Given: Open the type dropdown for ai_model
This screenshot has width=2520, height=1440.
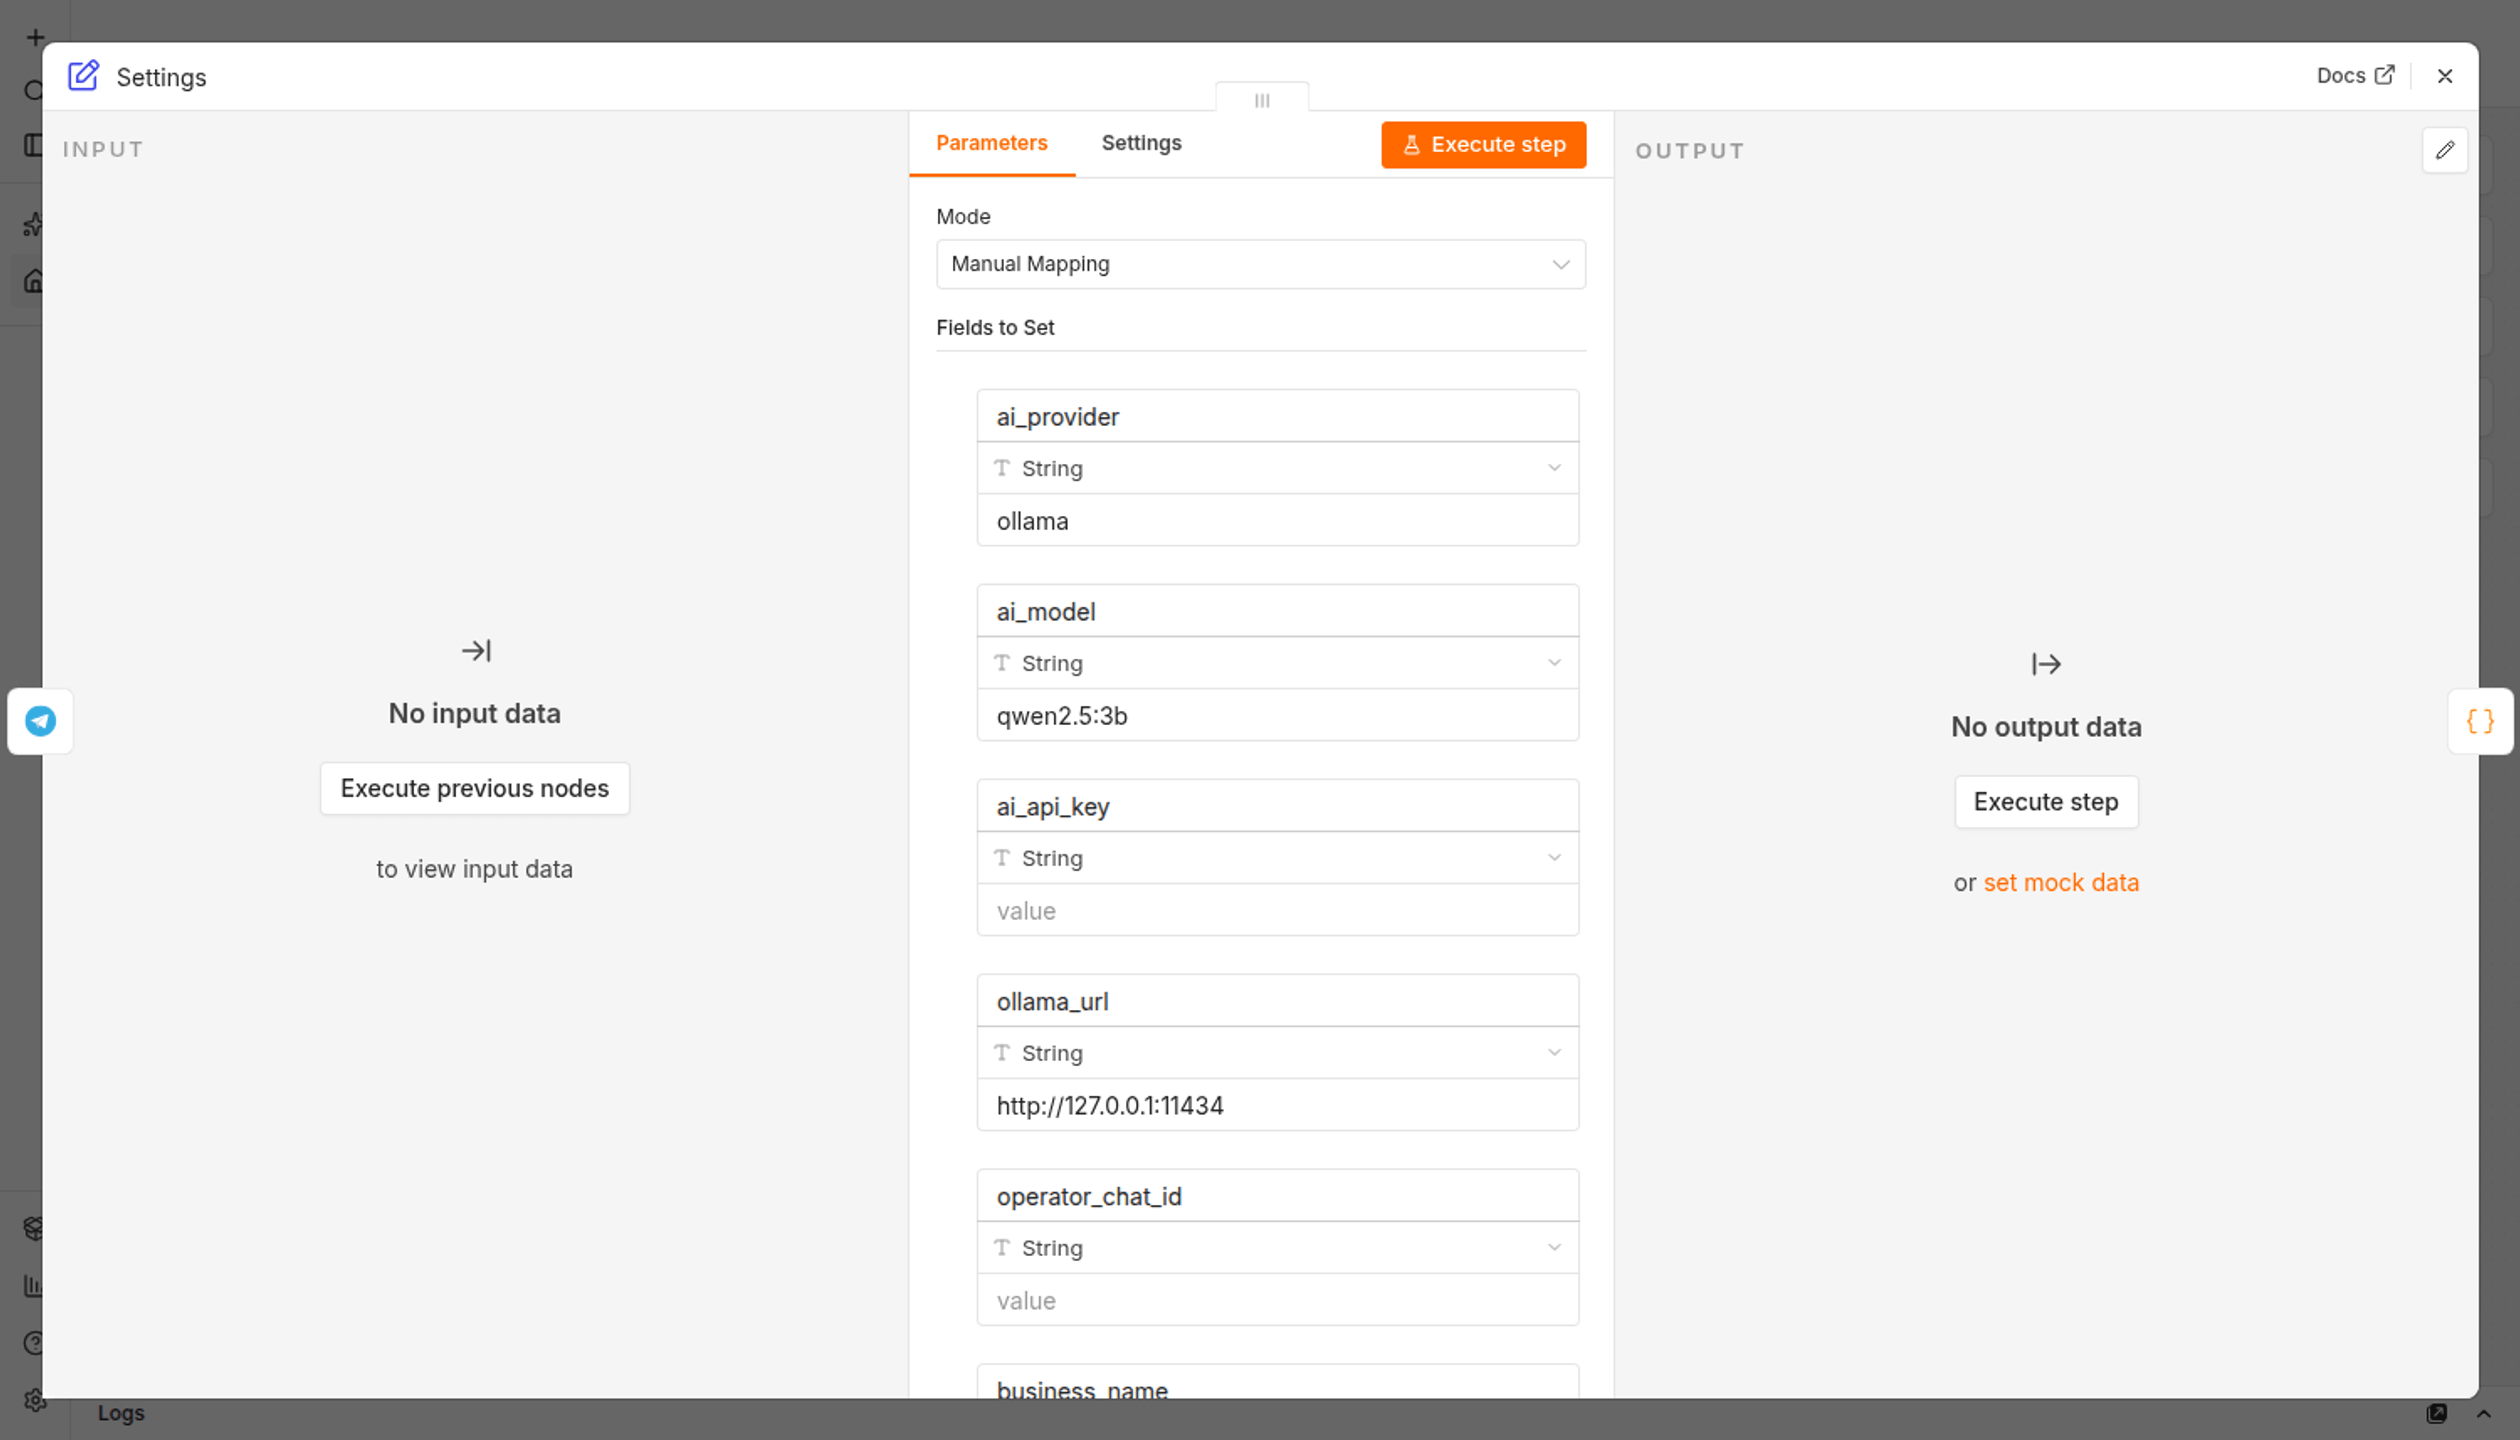Looking at the screenshot, I should [x=1277, y=663].
